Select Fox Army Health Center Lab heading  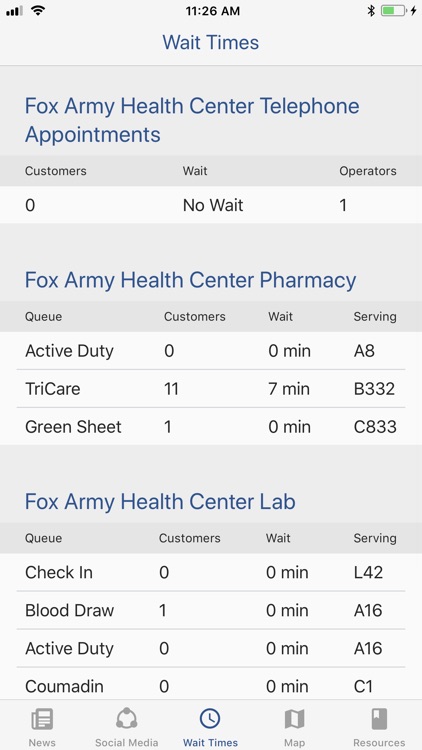tap(160, 502)
